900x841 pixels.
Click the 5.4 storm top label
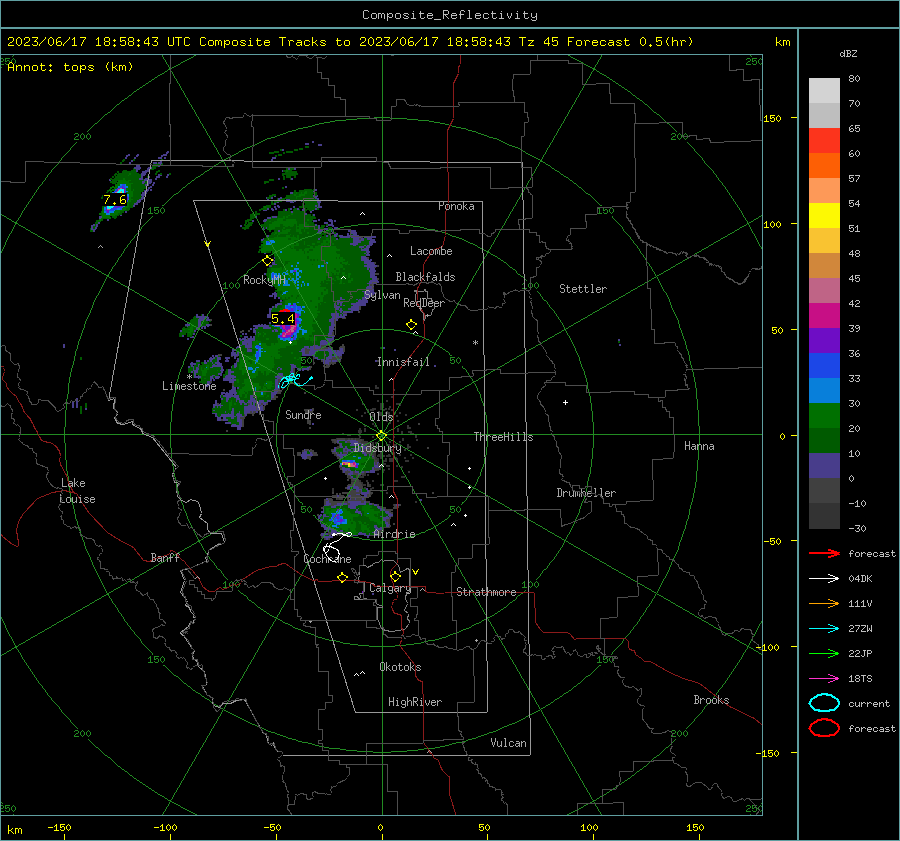[283, 318]
